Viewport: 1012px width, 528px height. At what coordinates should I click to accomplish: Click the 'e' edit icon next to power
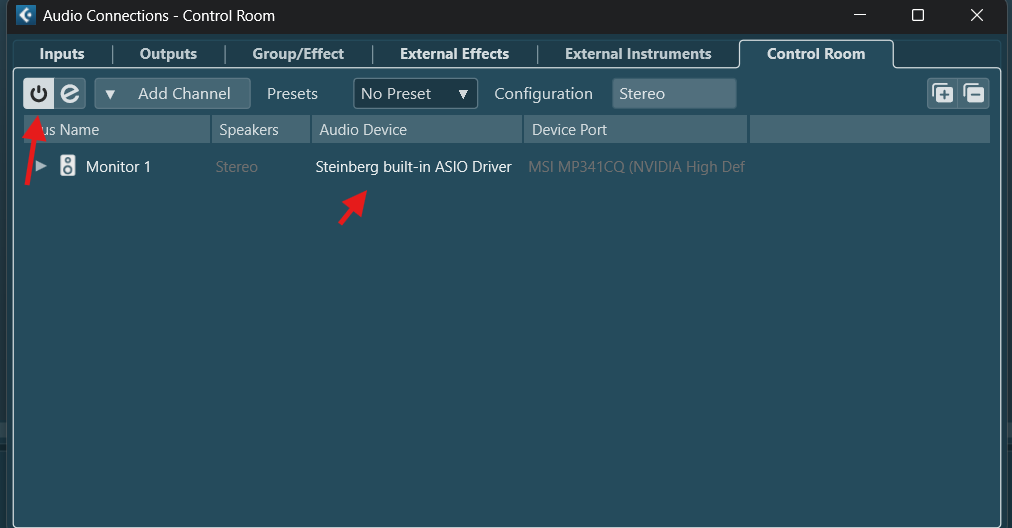point(70,94)
